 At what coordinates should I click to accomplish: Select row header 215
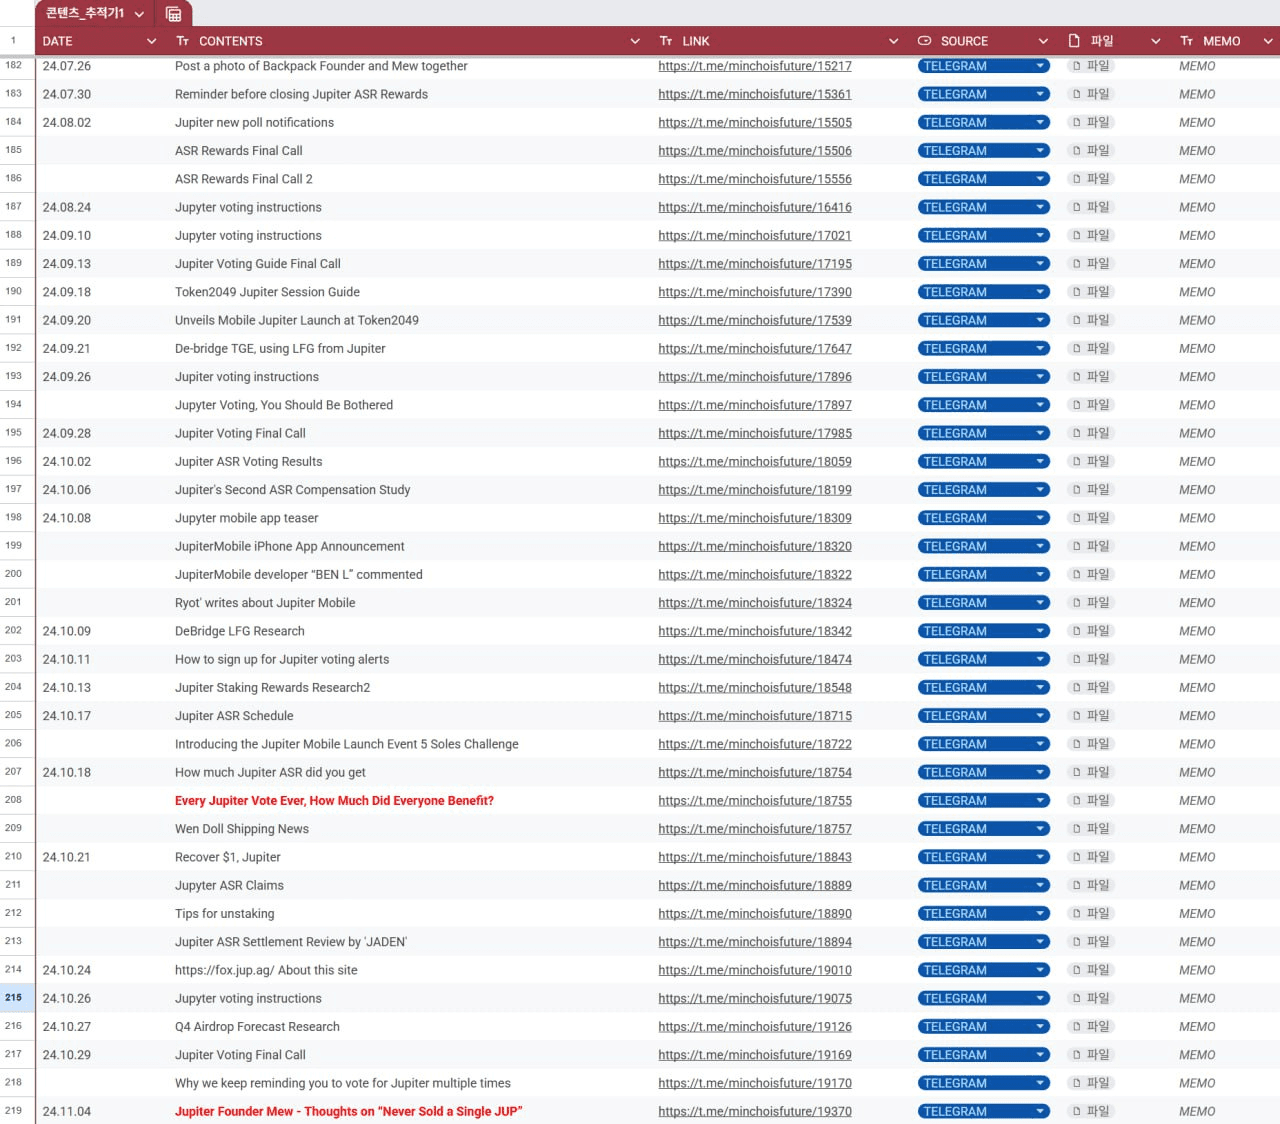(x=14, y=998)
